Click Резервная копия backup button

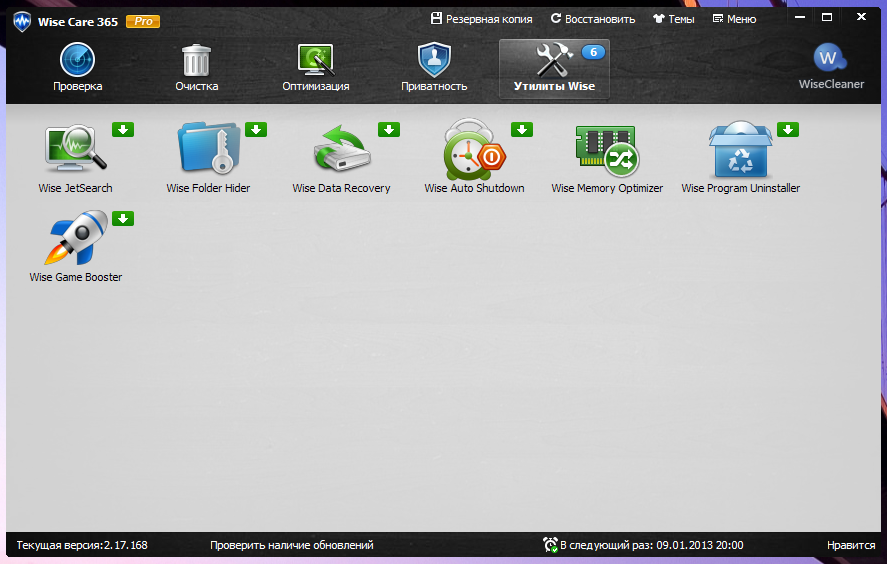tap(481, 19)
